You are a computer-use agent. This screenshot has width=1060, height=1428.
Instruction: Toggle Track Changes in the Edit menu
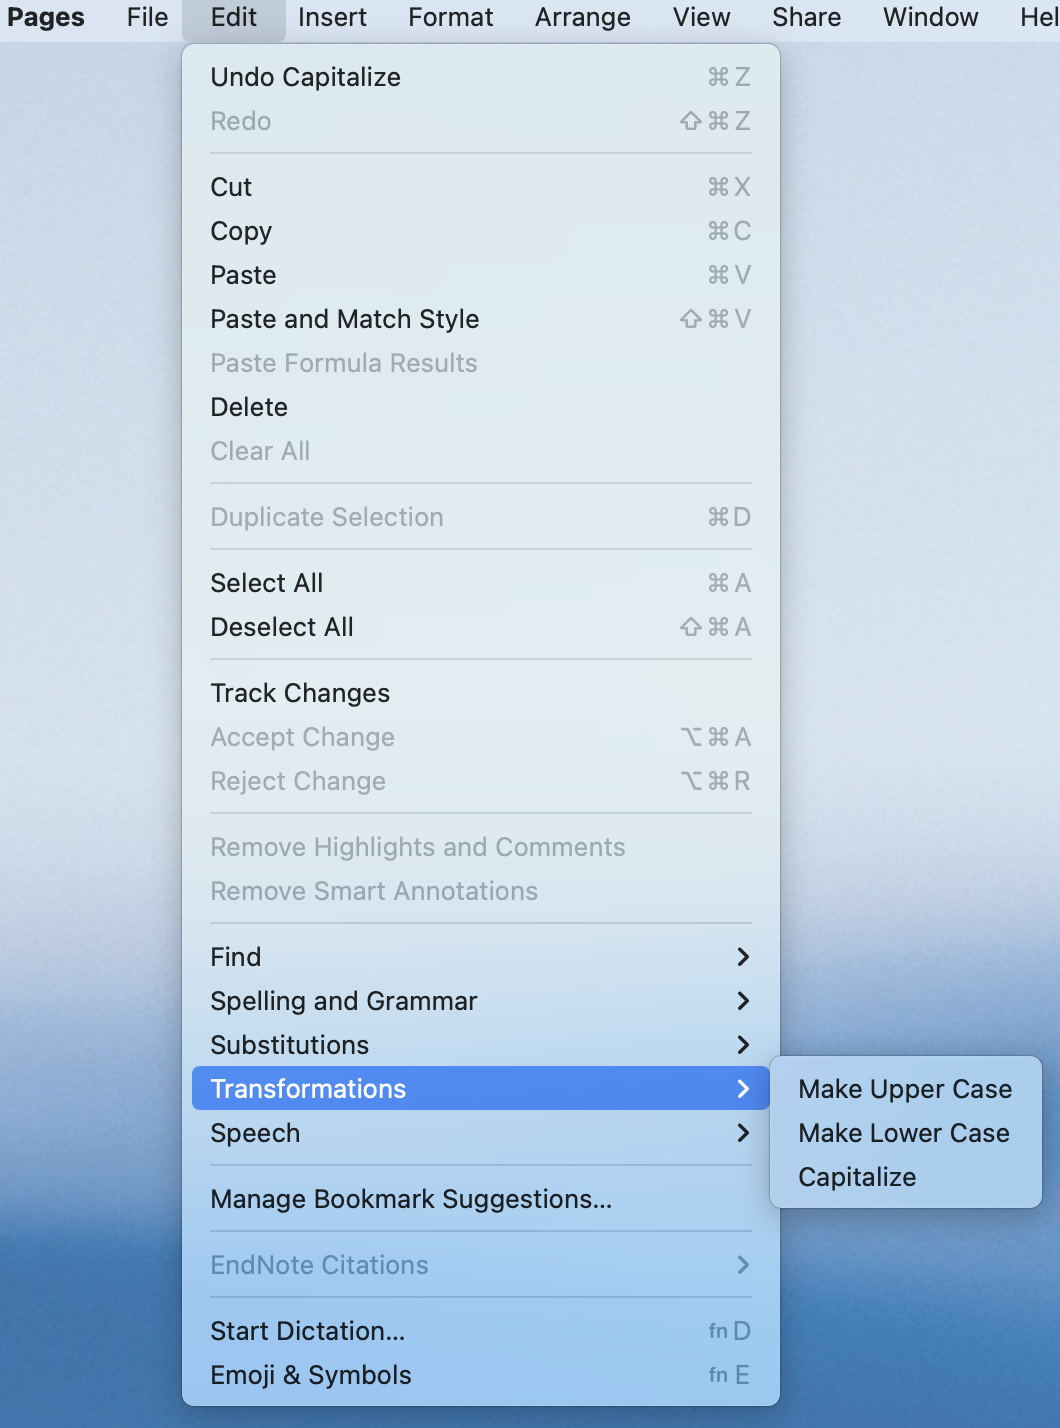click(300, 693)
